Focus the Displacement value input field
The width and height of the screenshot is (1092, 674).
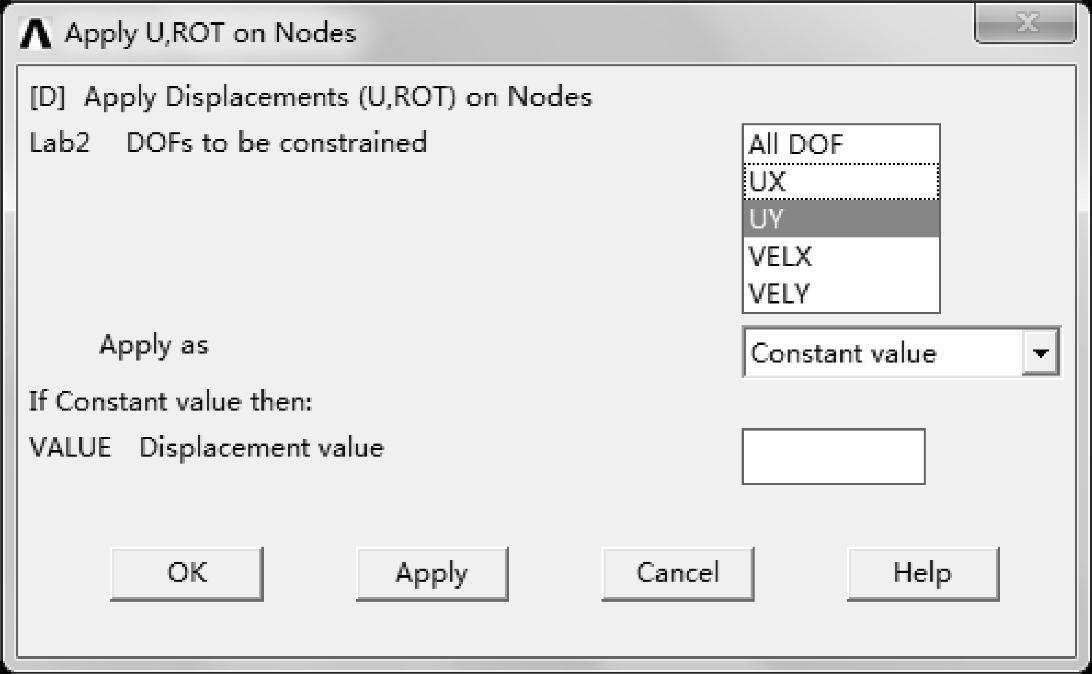click(833, 457)
